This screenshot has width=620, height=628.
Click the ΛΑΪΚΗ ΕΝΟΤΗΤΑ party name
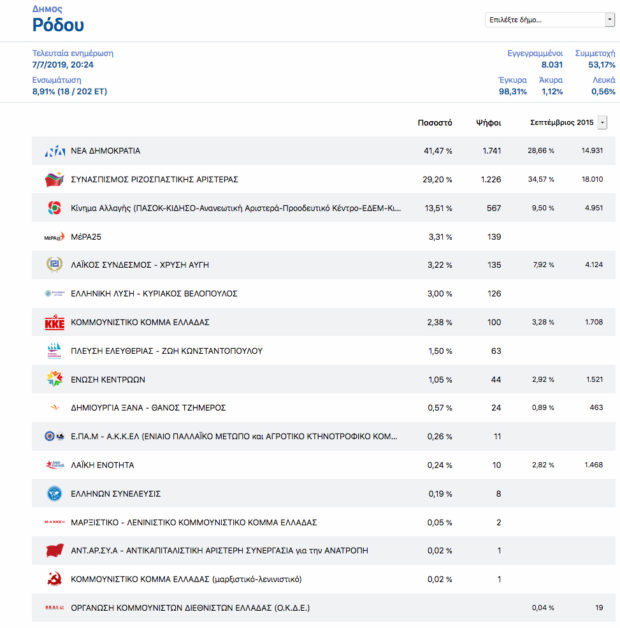(x=102, y=465)
